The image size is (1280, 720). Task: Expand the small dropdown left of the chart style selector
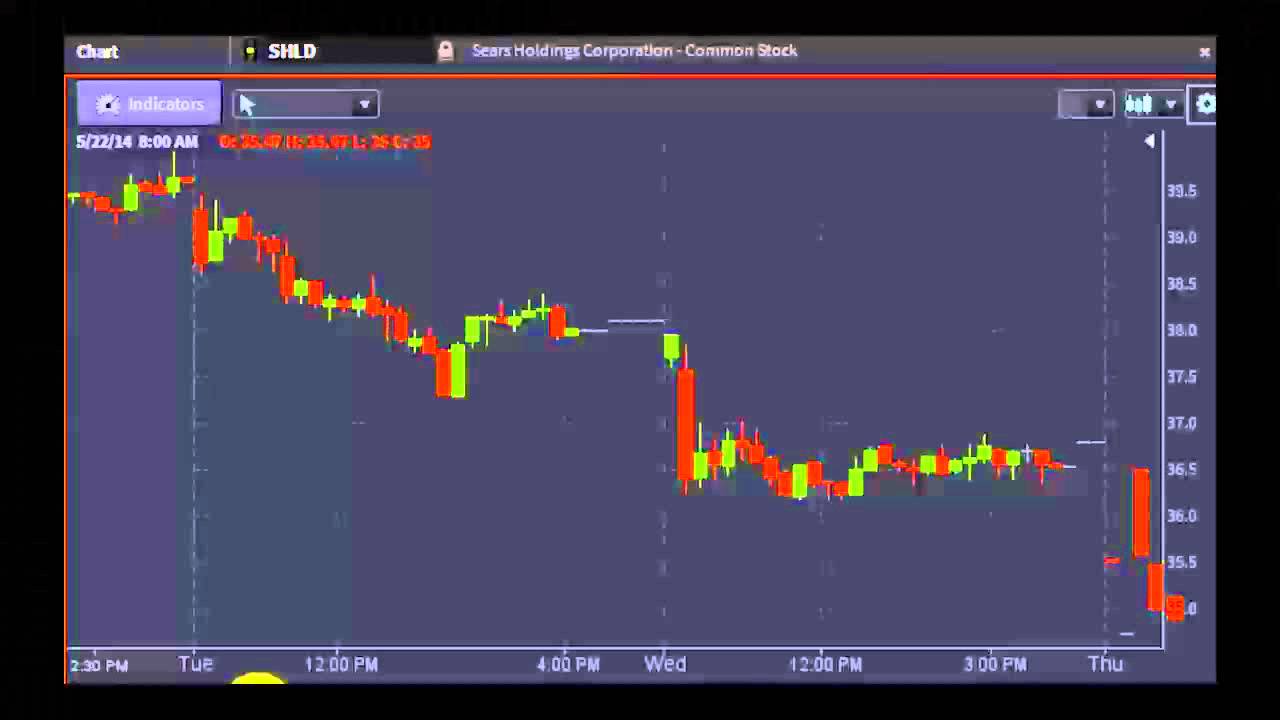point(1086,104)
